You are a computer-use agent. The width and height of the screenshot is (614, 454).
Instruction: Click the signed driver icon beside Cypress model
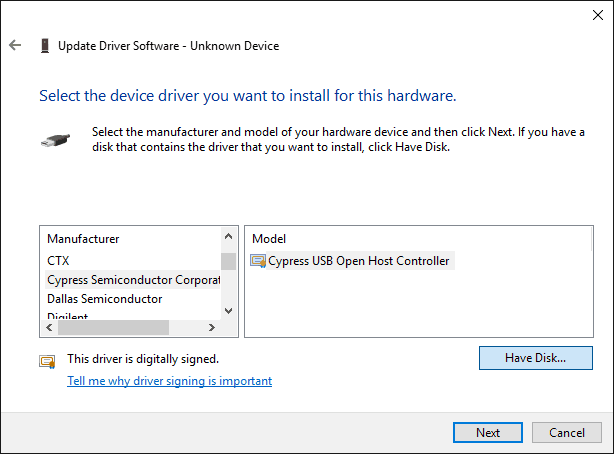[258, 261]
